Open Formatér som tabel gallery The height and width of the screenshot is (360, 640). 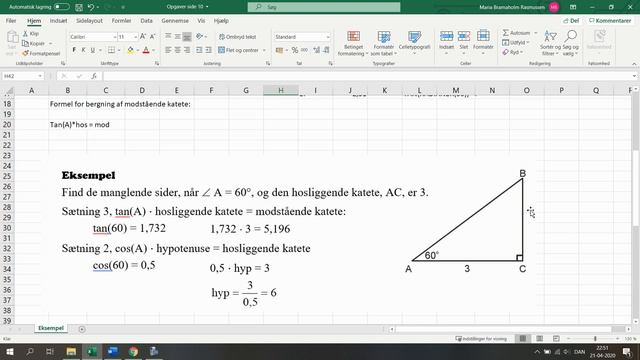pos(384,43)
